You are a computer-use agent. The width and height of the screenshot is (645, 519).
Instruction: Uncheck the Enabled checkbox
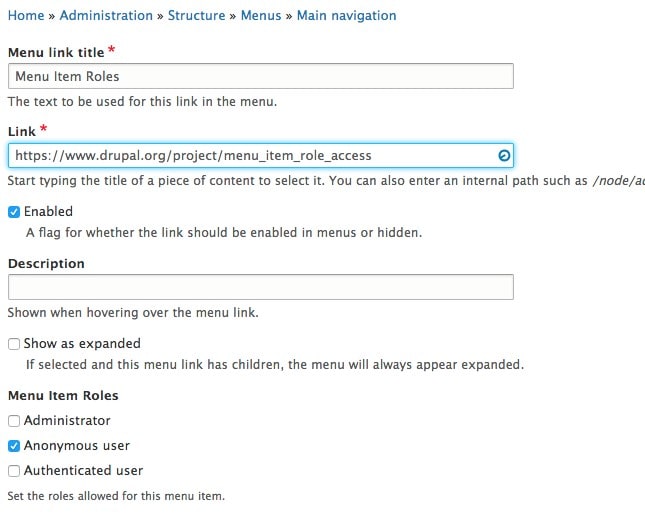[14, 212]
